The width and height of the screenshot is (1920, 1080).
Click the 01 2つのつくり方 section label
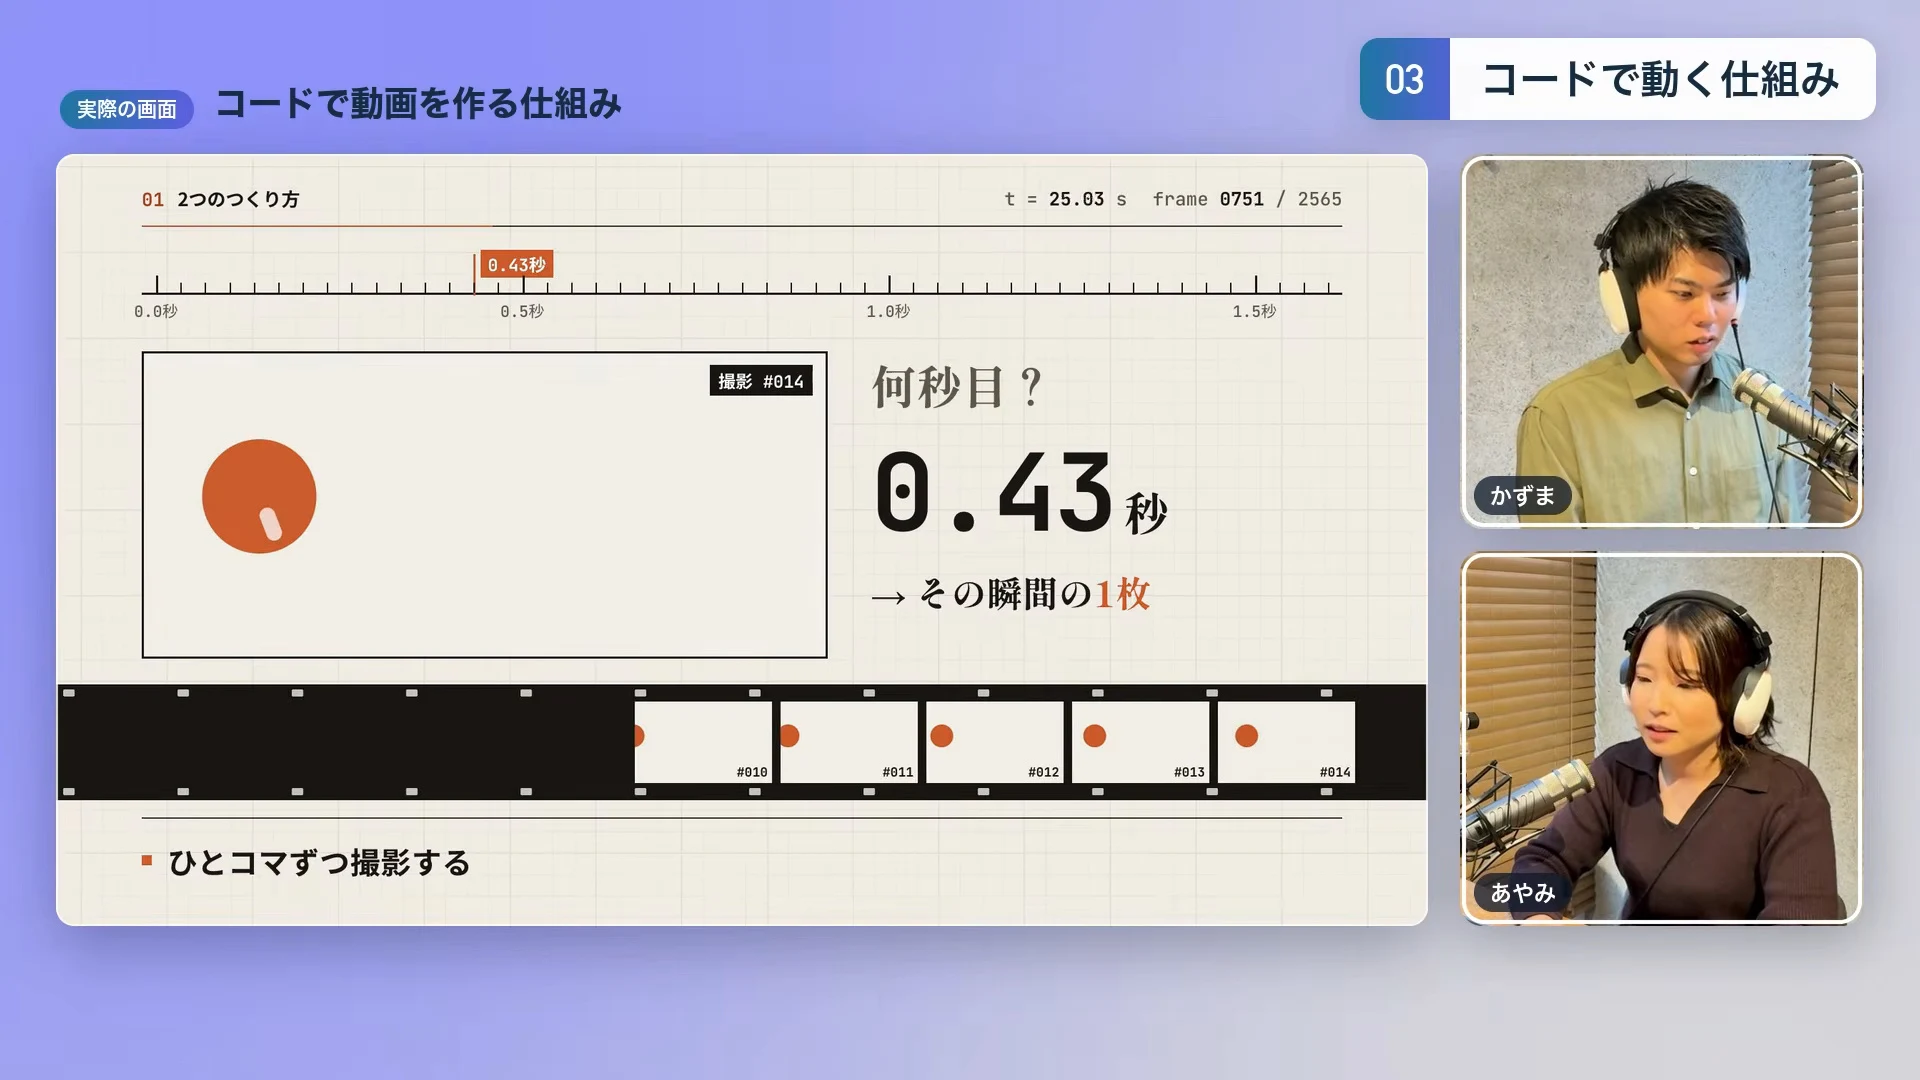click(x=220, y=200)
